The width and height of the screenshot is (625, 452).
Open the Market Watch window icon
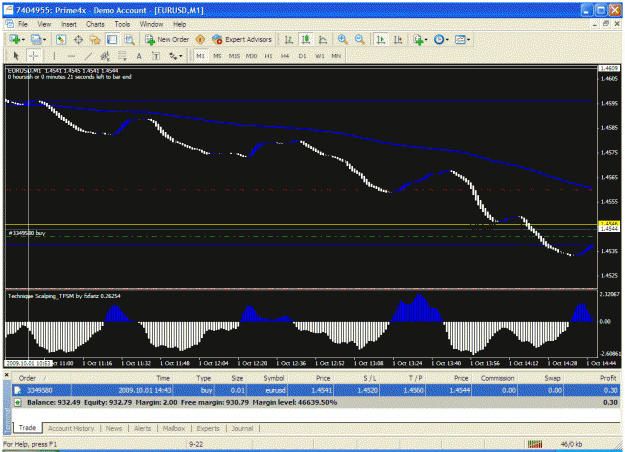[x=61, y=39]
